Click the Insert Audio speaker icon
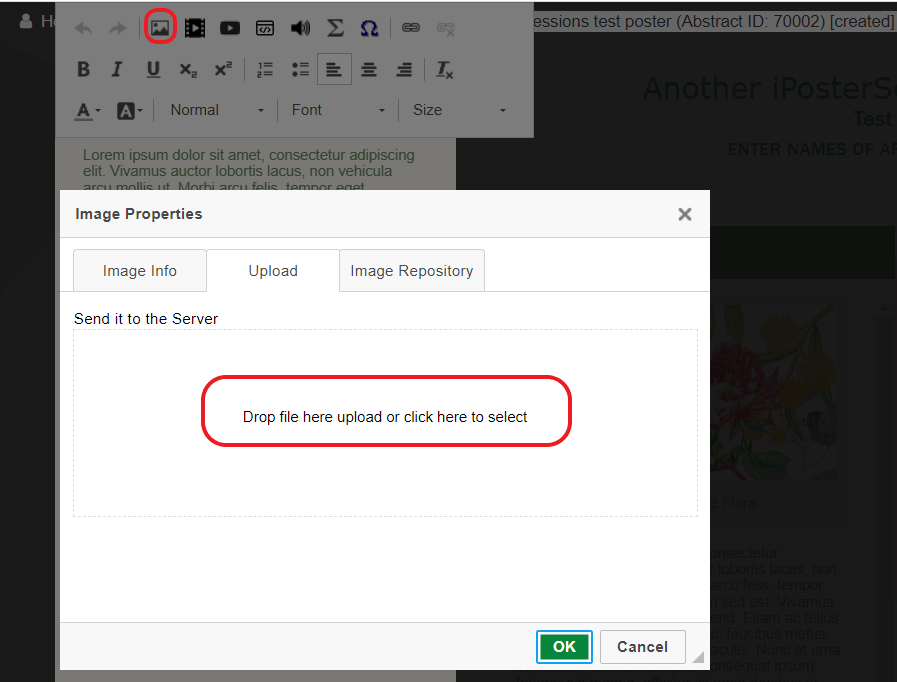897x682 pixels. 300,27
